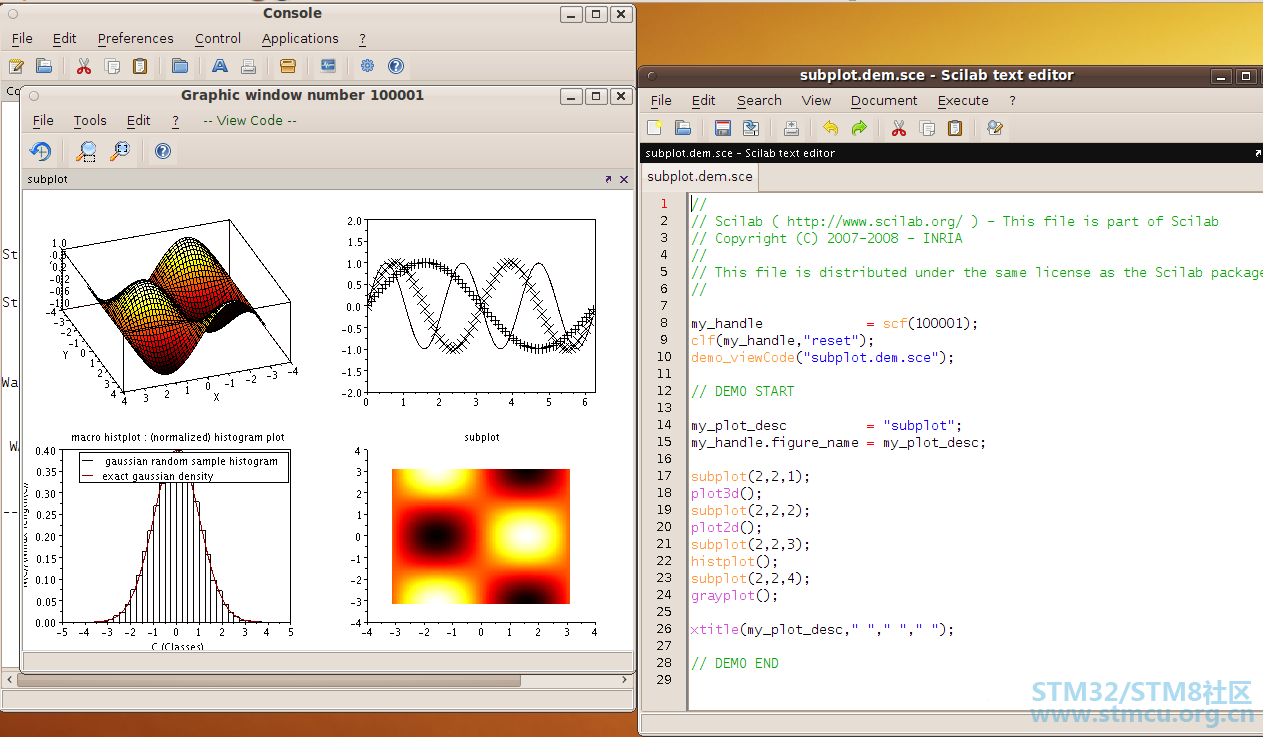Click code line 'grayplot();' in editor
Image resolution: width=1263 pixels, height=737 pixels.
[x=734, y=595]
